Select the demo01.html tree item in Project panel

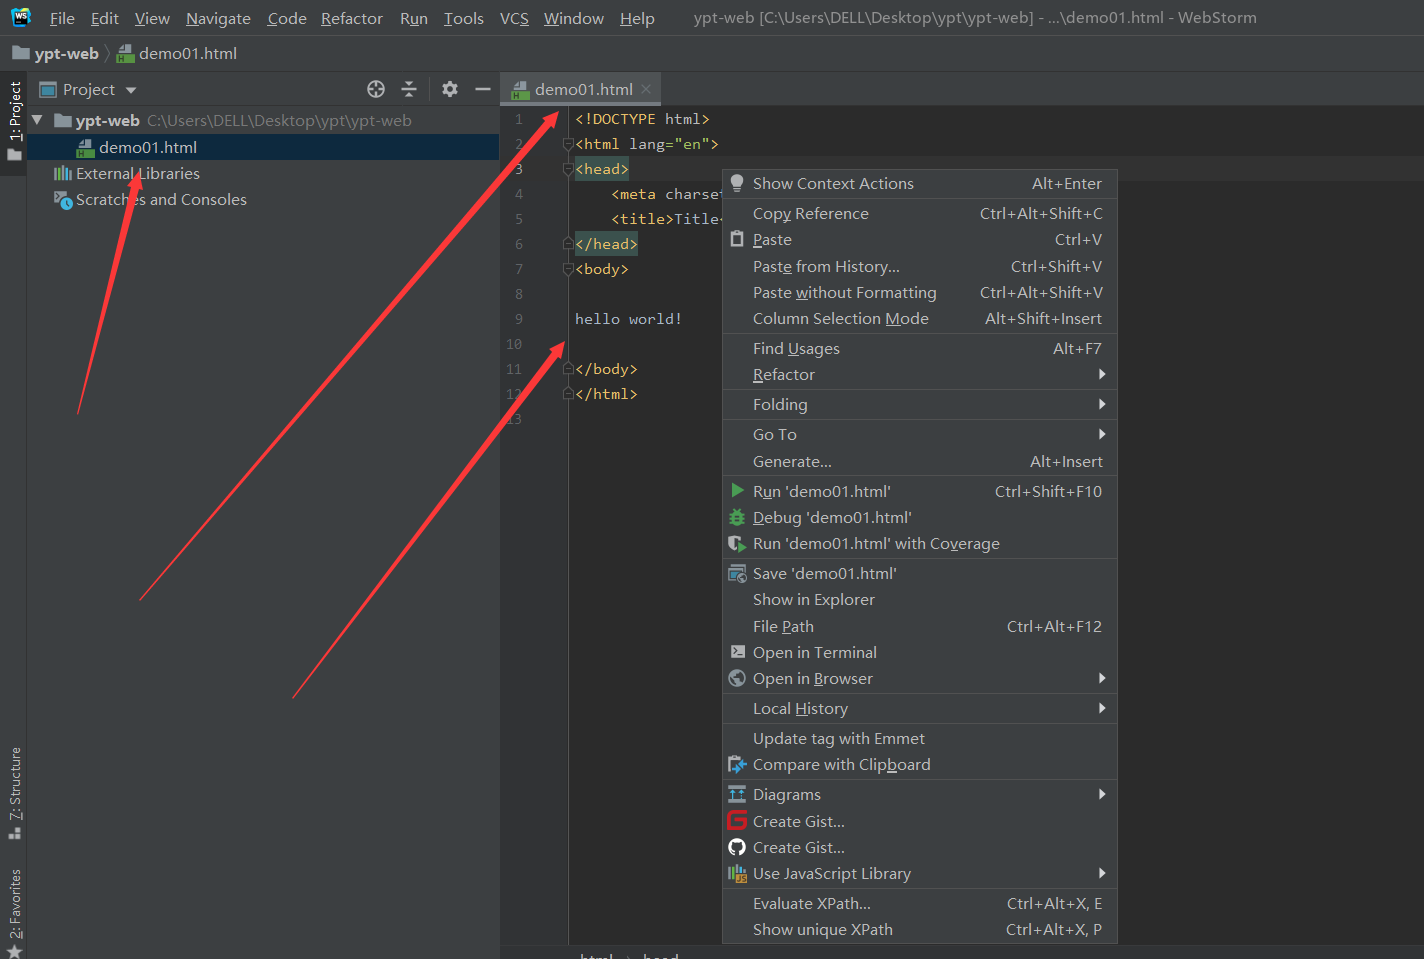tap(147, 146)
